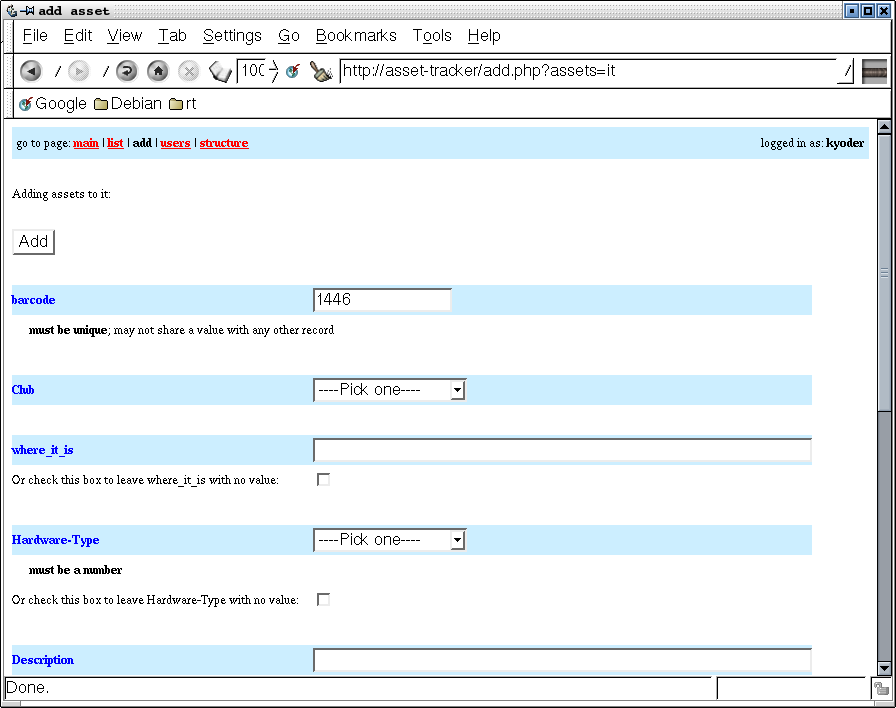
Task: Click the broom clear-location icon
Action: (x=321, y=71)
